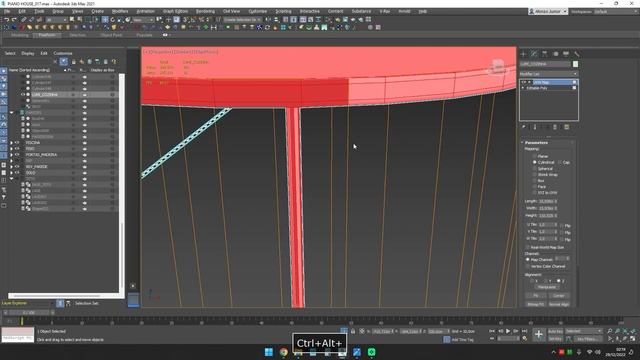Screen dimensions: 640x360
Task: Click Configure Modifier Sets icon
Action: coord(567,127)
